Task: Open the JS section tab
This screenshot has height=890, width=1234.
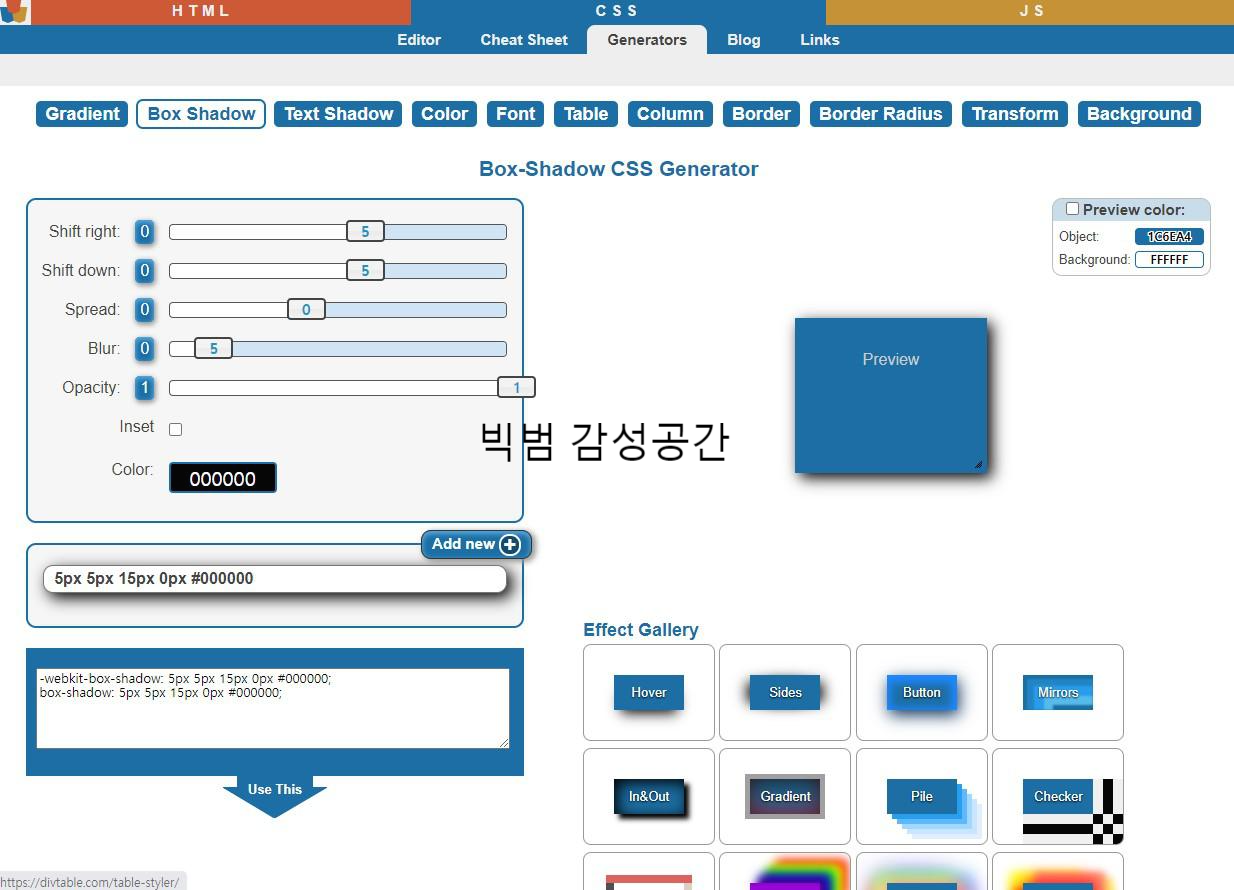Action: (x=1030, y=11)
